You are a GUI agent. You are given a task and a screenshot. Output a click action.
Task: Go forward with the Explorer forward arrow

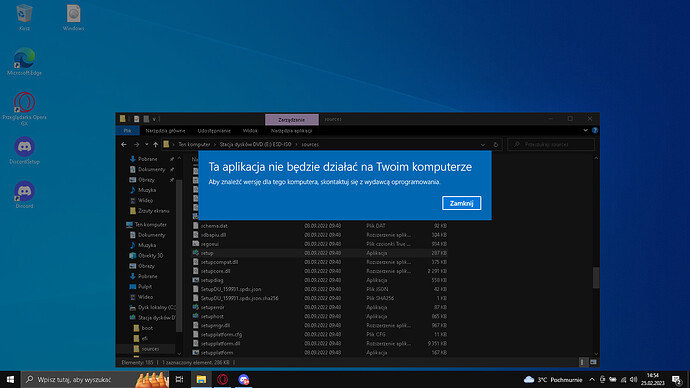pyautogui.click(x=136, y=144)
